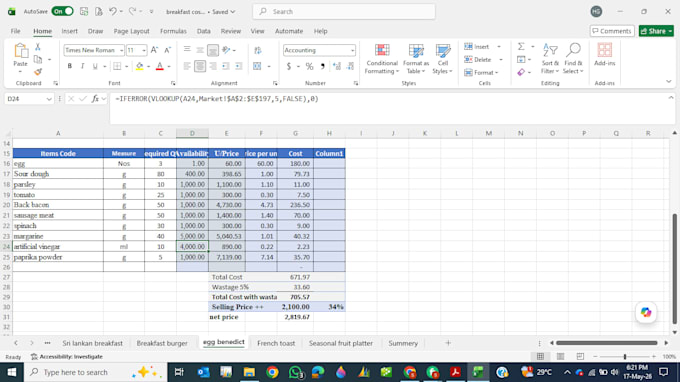
Task: Adjust the zoom slider handle
Action: coord(625,356)
